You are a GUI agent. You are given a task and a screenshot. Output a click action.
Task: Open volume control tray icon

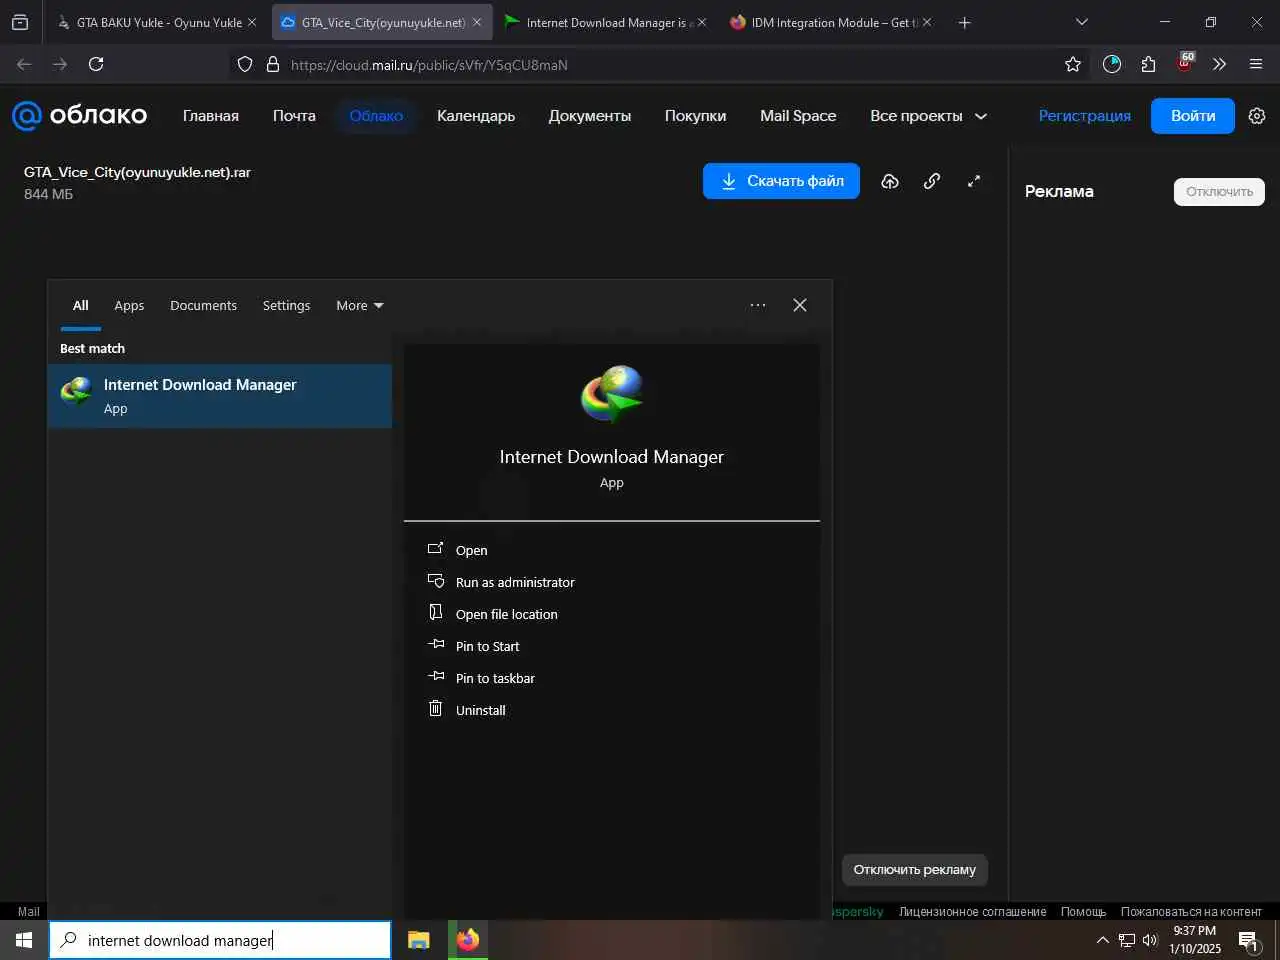tap(1150, 940)
